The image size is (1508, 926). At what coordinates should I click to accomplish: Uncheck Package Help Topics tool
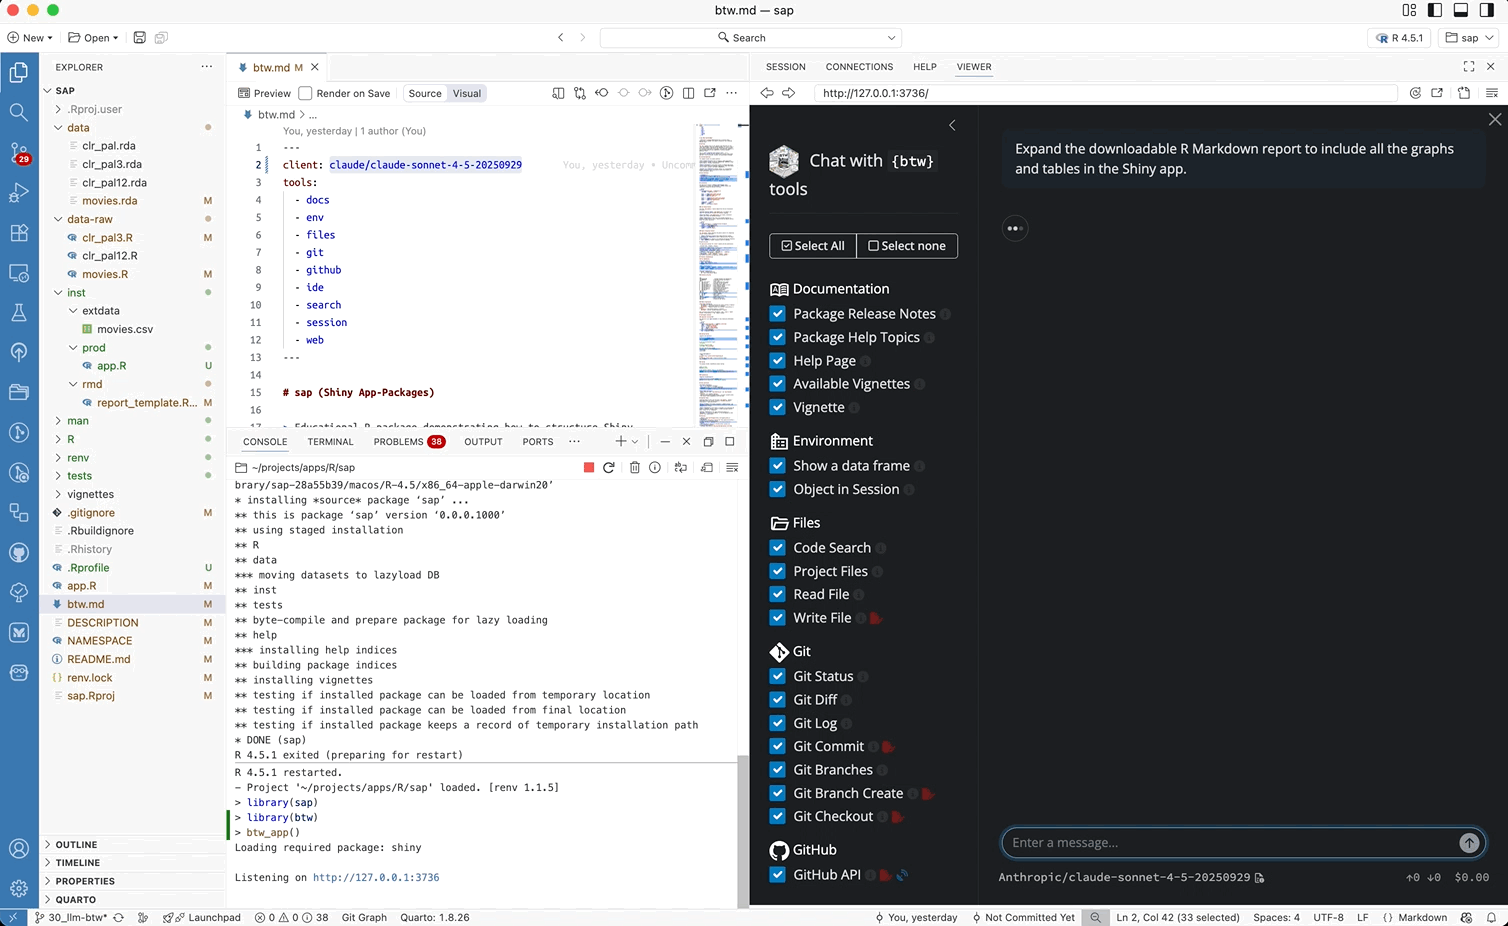coord(777,337)
